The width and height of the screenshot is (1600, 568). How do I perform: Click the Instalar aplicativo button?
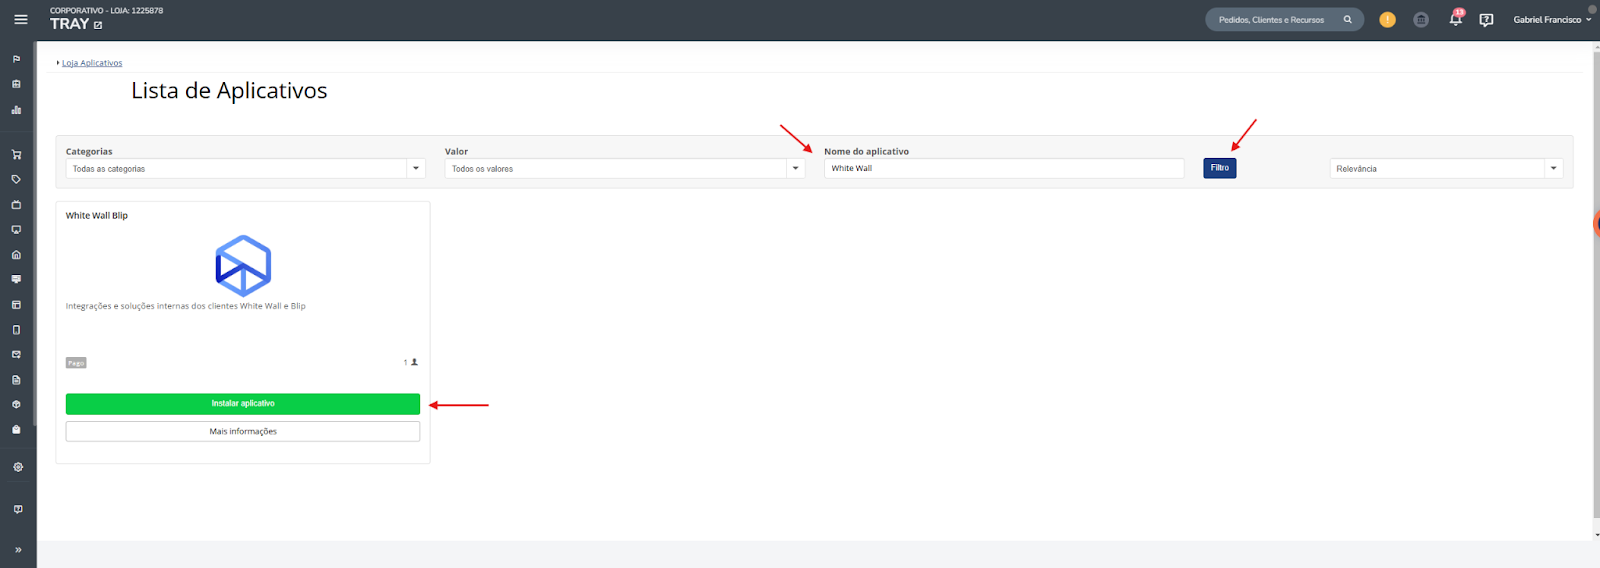point(243,403)
